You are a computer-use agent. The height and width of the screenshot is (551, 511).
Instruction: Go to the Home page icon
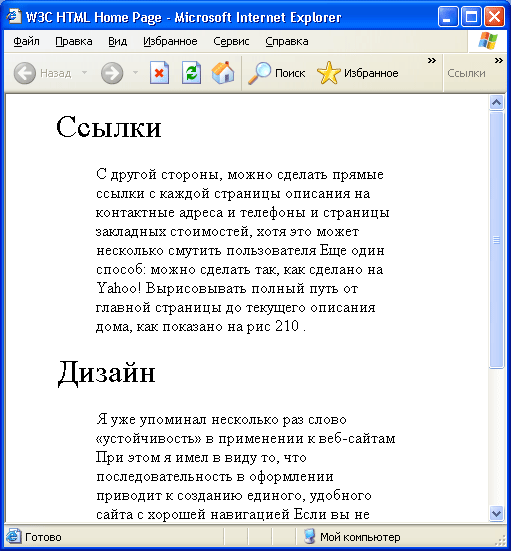[x=223, y=73]
